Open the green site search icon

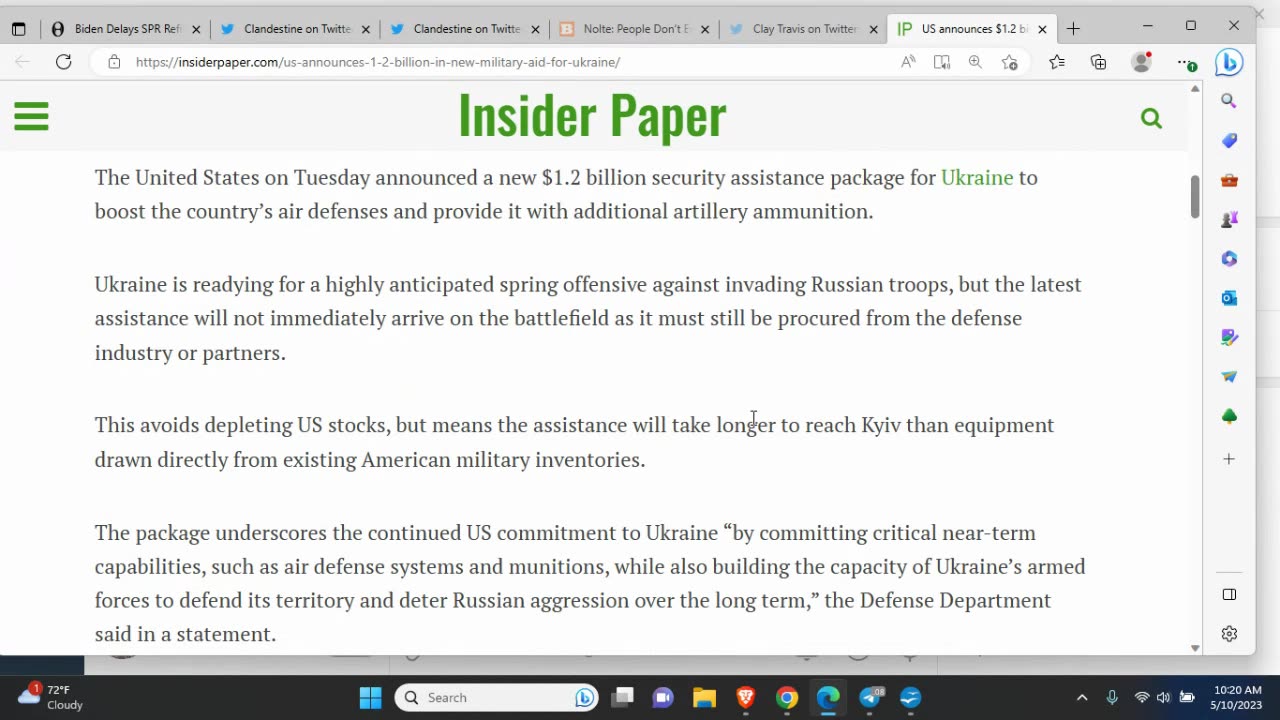1151,118
